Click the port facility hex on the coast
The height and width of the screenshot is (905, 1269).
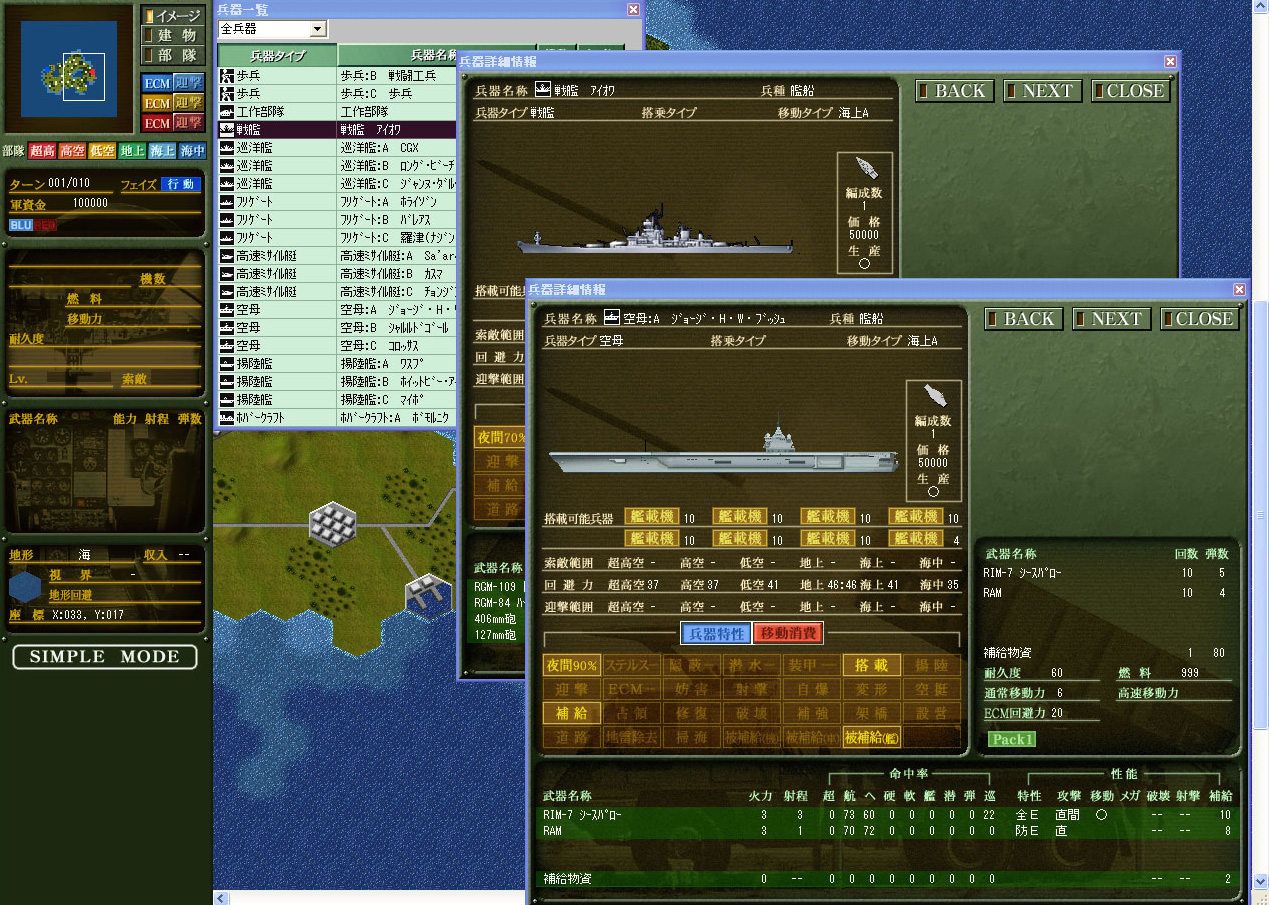coord(427,594)
